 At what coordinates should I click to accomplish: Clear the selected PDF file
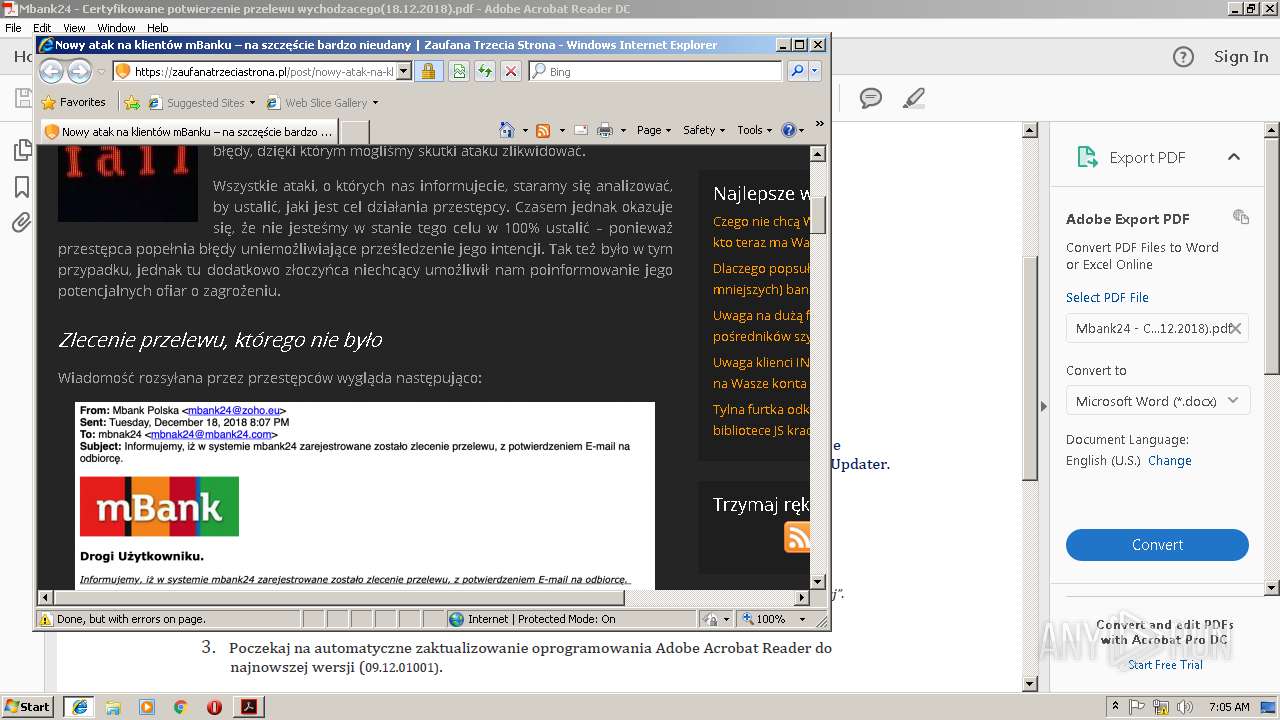click(1236, 328)
